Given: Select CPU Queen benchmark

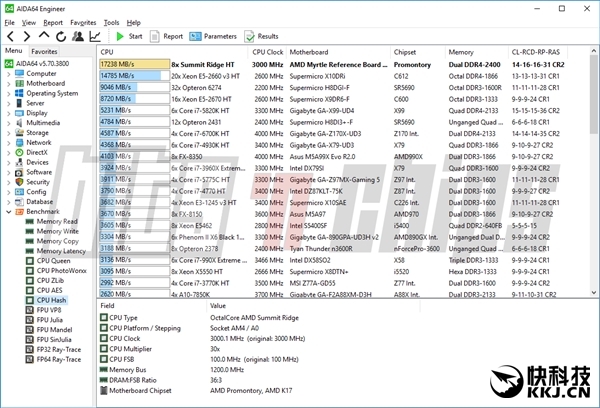Looking at the screenshot, I should pyautogui.click(x=53, y=261).
